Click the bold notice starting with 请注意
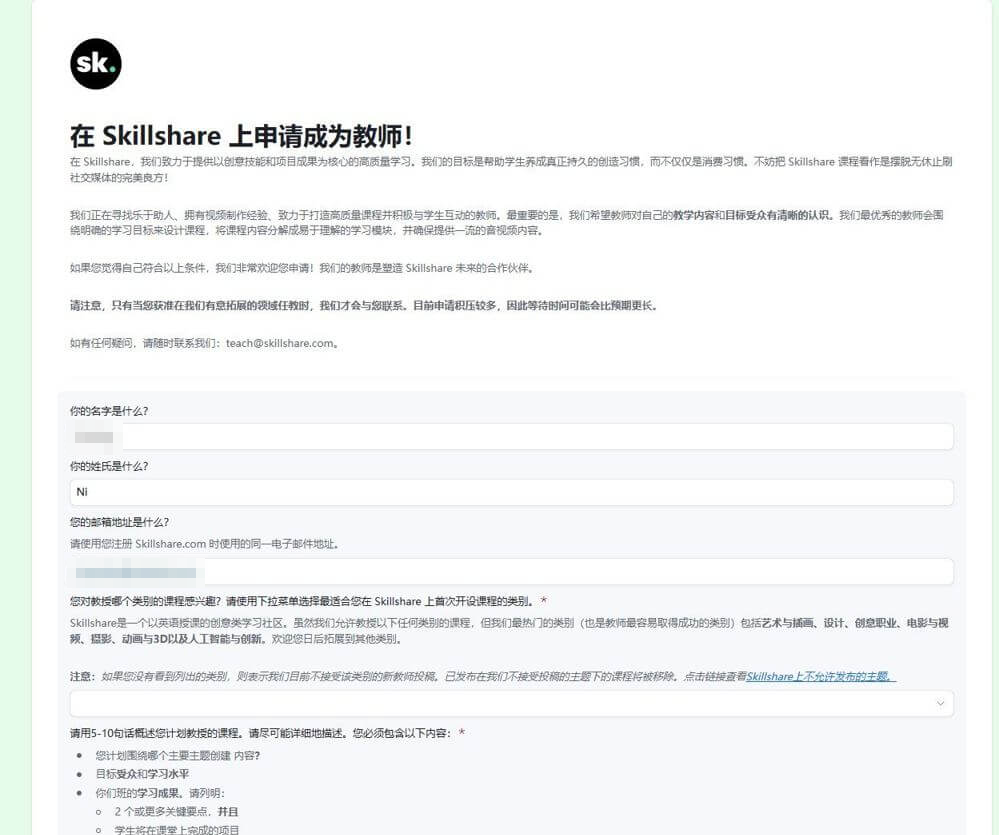This screenshot has height=835, width=999. [363, 306]
